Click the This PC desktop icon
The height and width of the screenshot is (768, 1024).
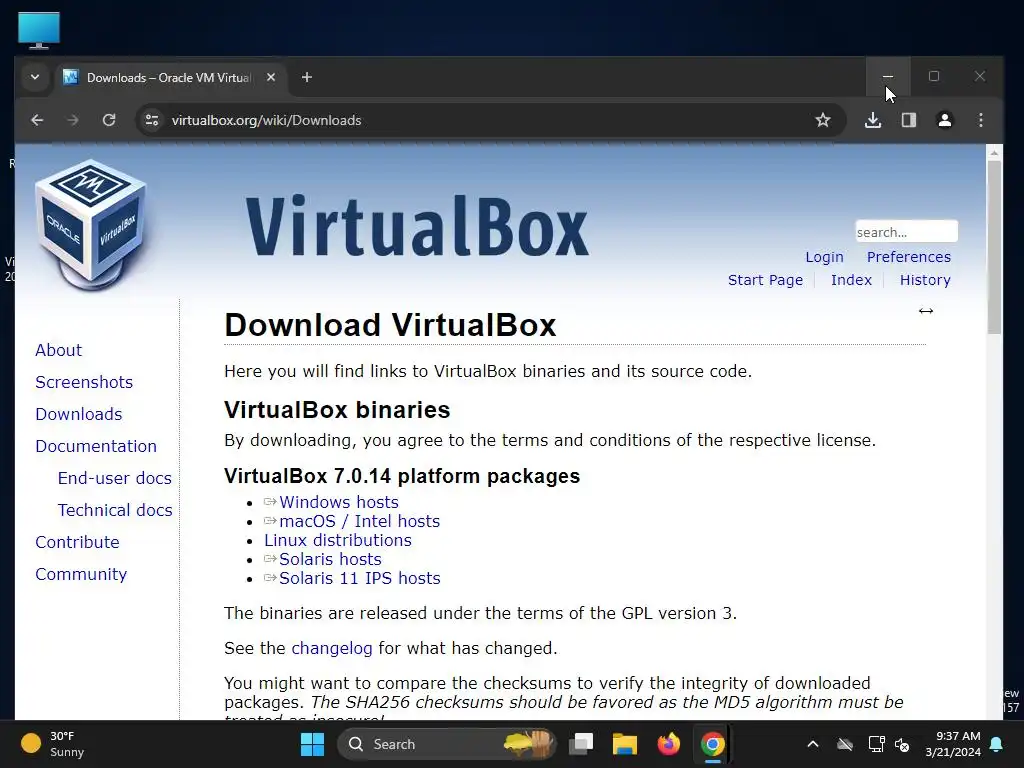click(39, 30)
